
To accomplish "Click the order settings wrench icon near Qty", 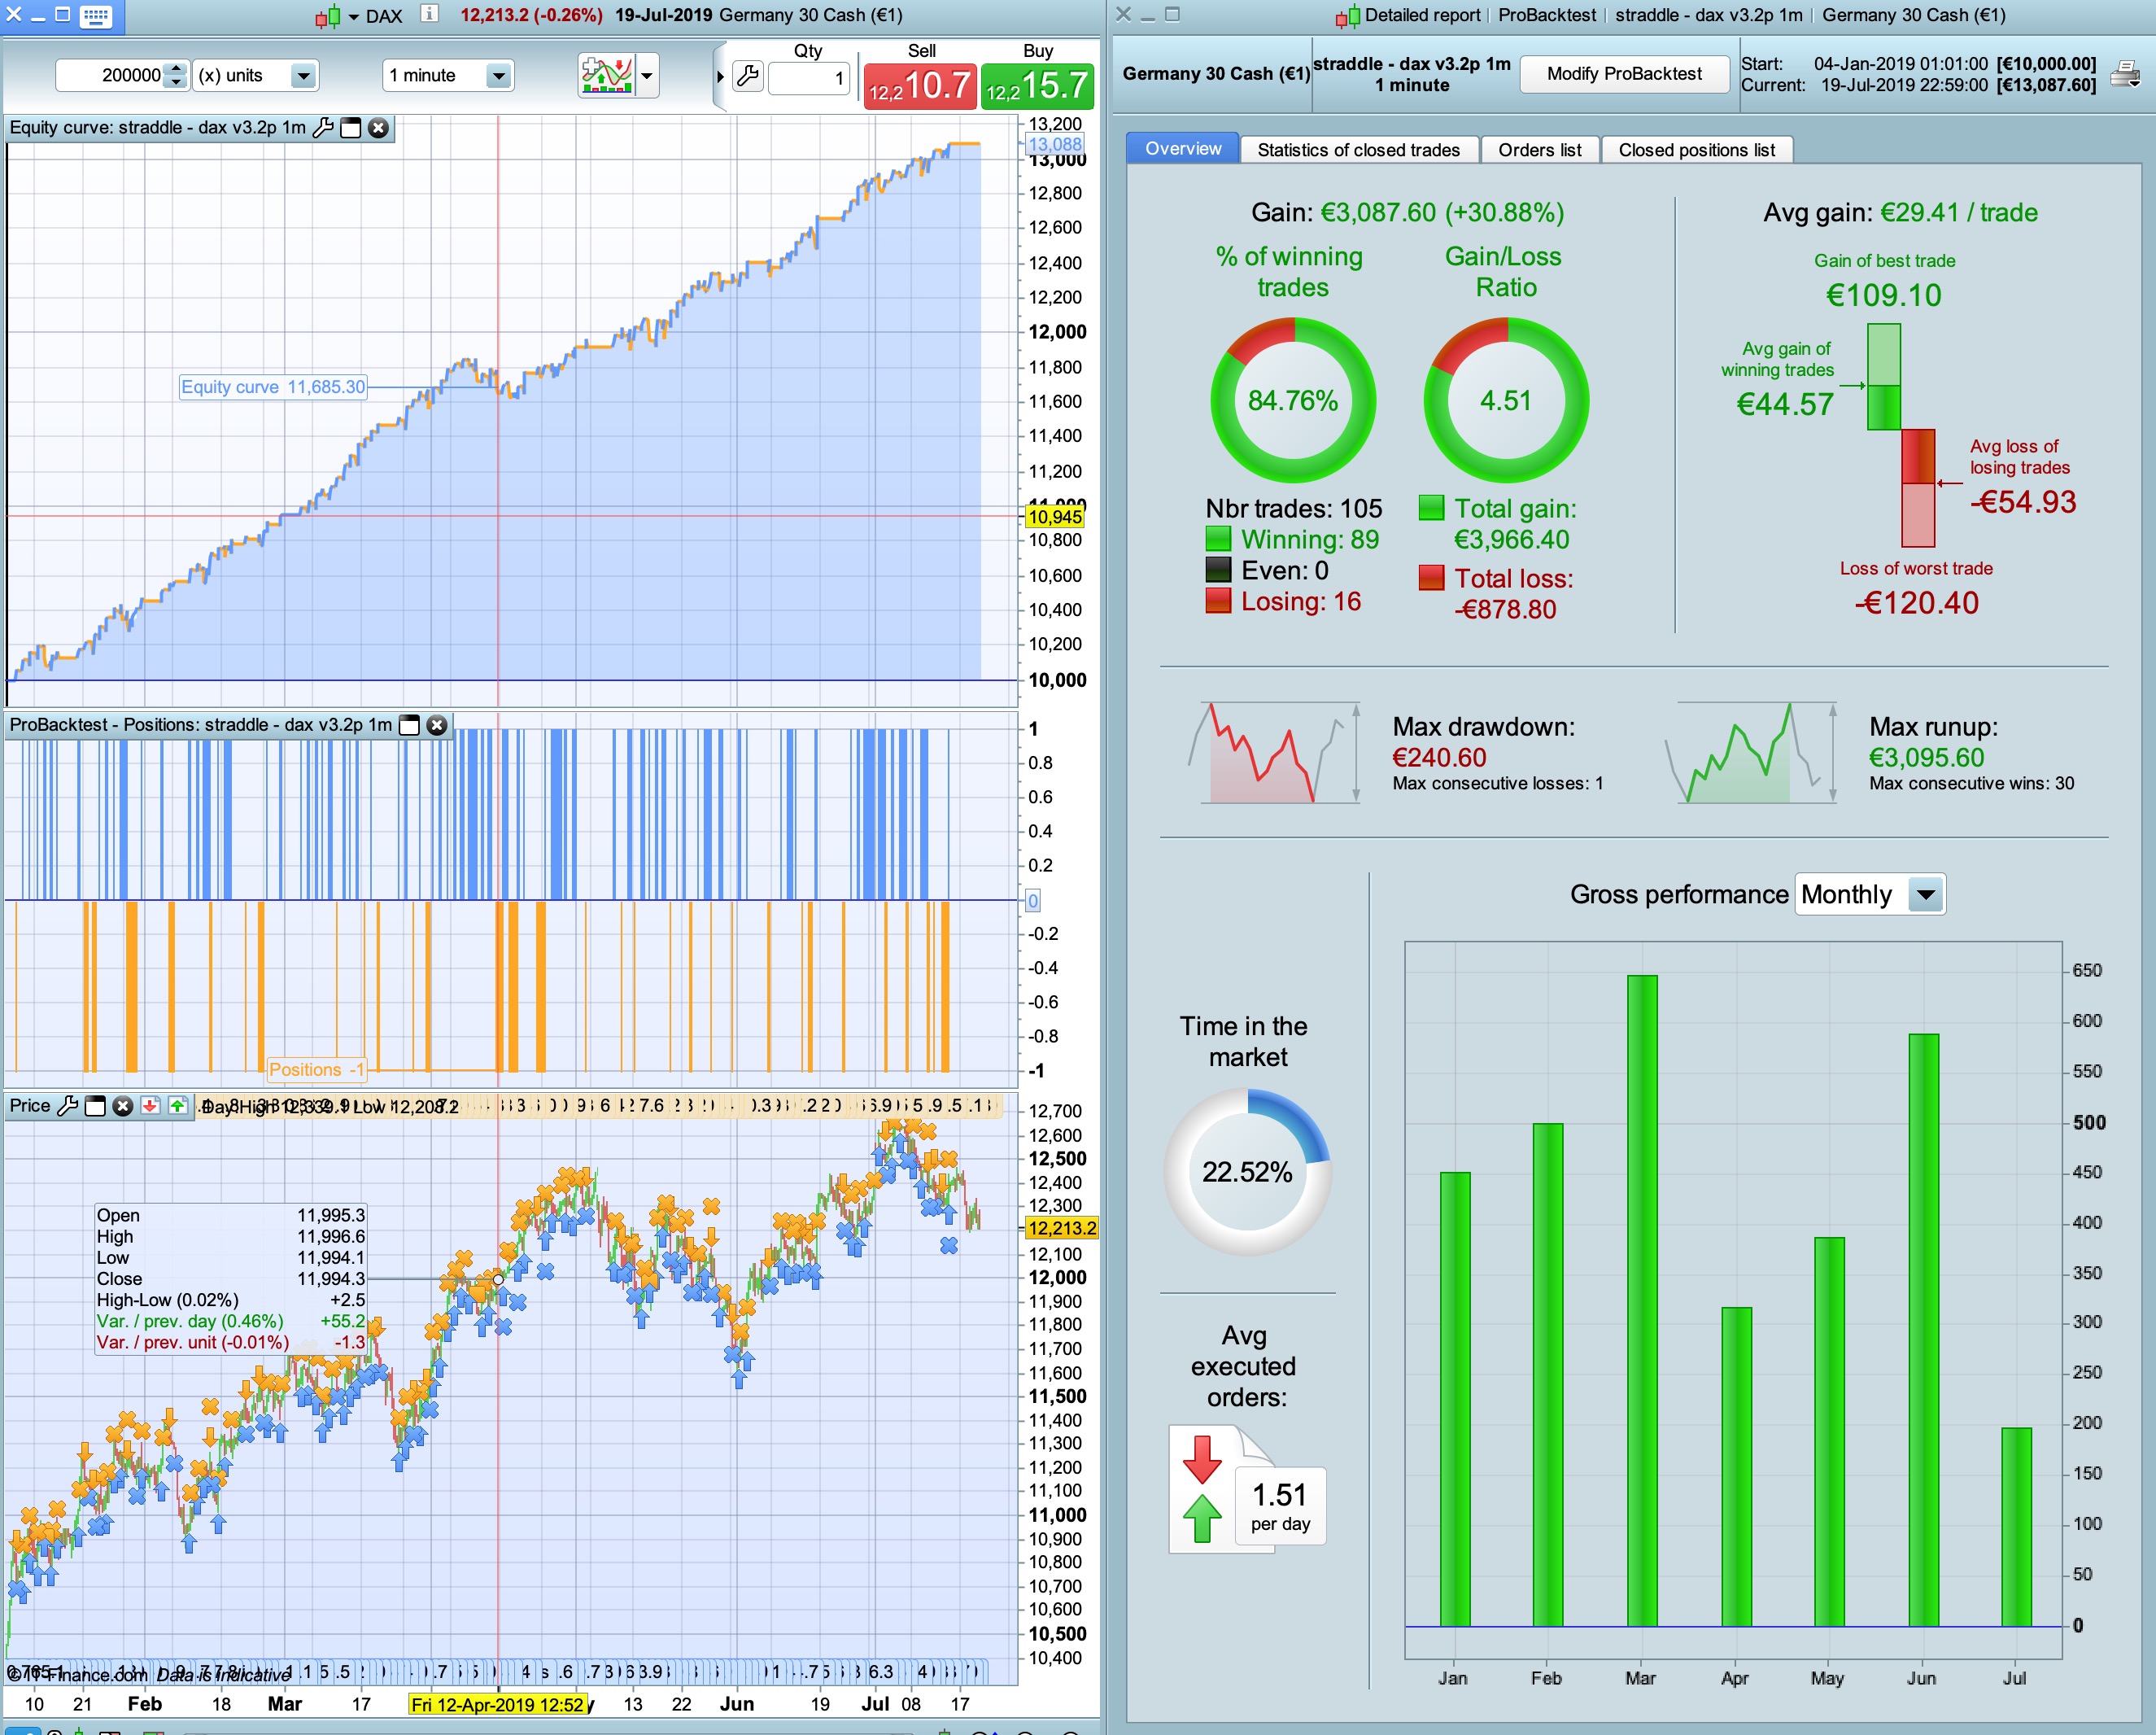I will coord(748,77).
